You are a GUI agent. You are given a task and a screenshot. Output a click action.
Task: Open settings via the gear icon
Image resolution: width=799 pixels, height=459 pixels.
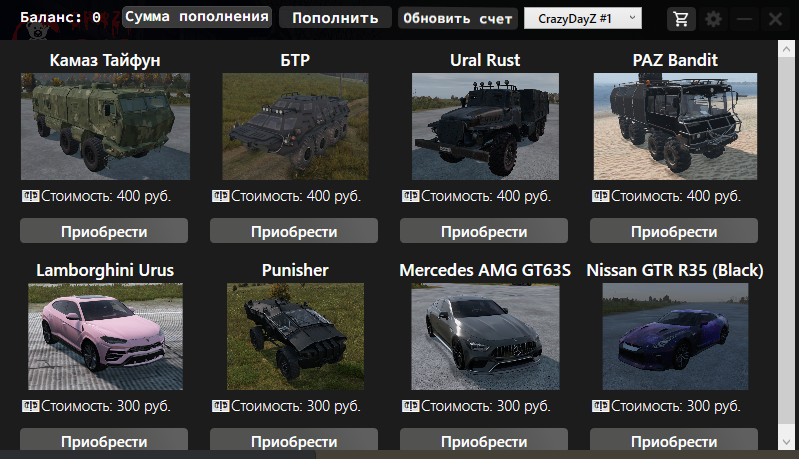pyautogui.click(x=713, y=19)
